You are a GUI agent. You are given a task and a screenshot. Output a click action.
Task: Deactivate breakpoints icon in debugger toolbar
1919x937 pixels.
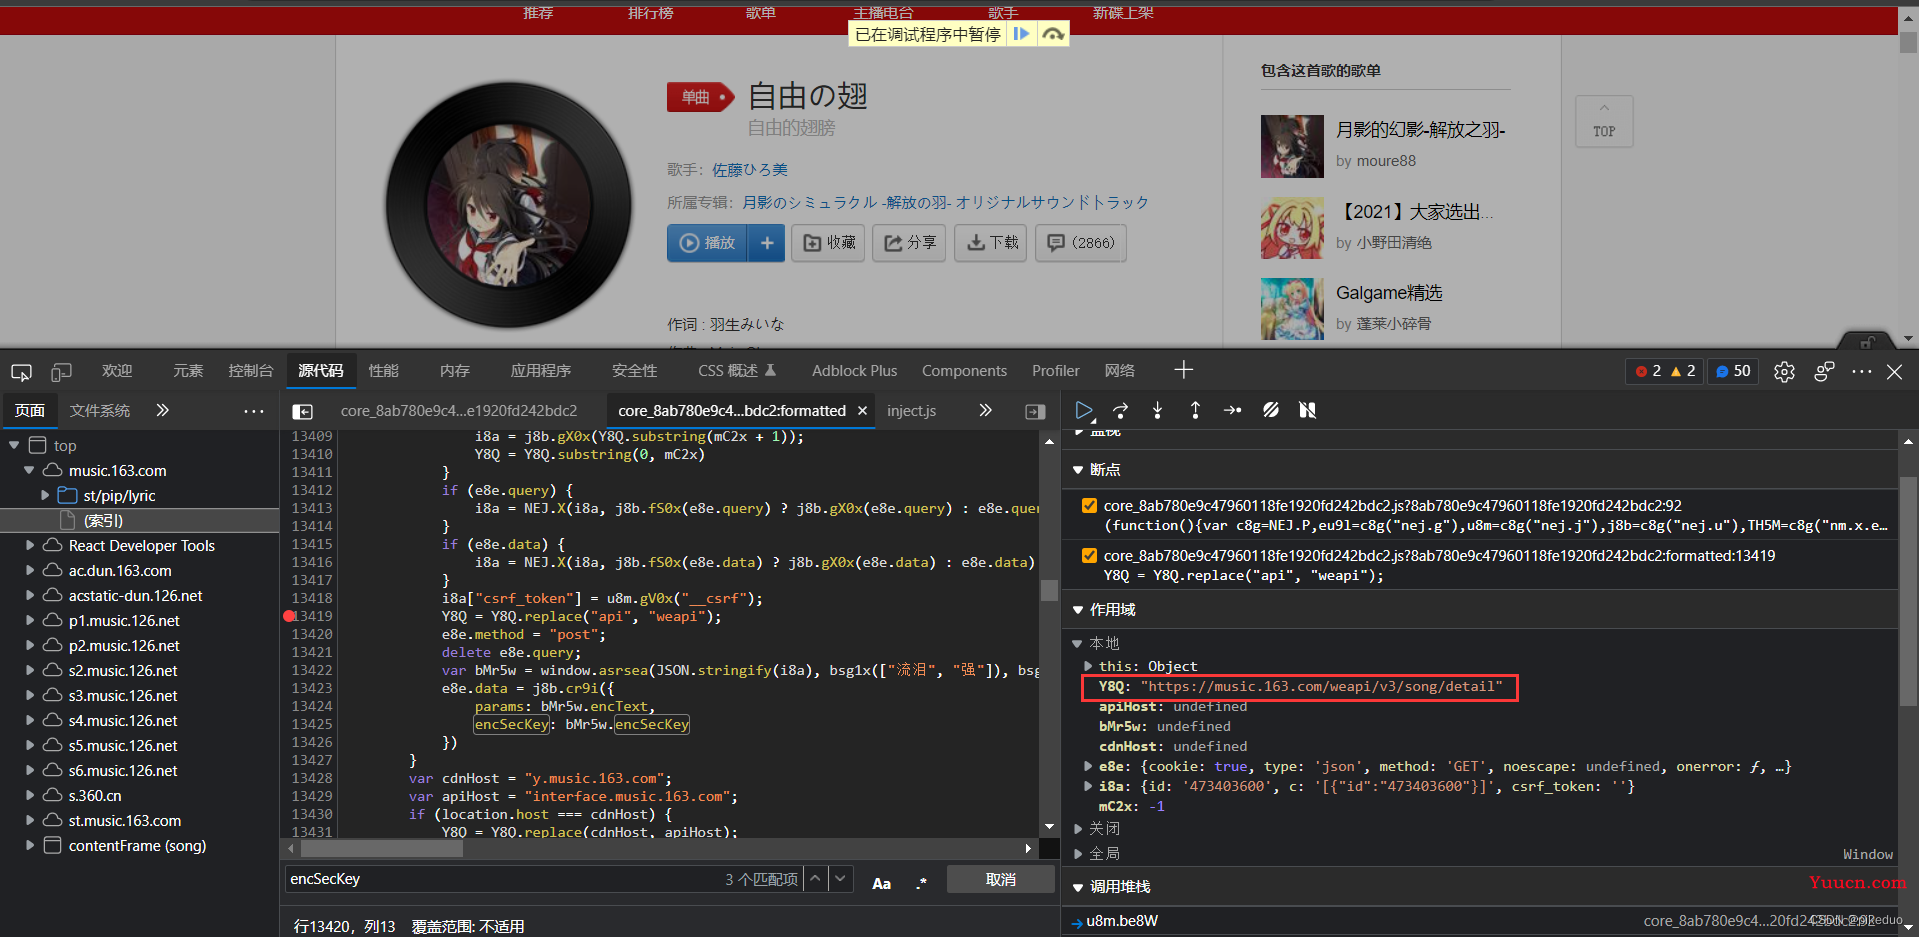1270,410
